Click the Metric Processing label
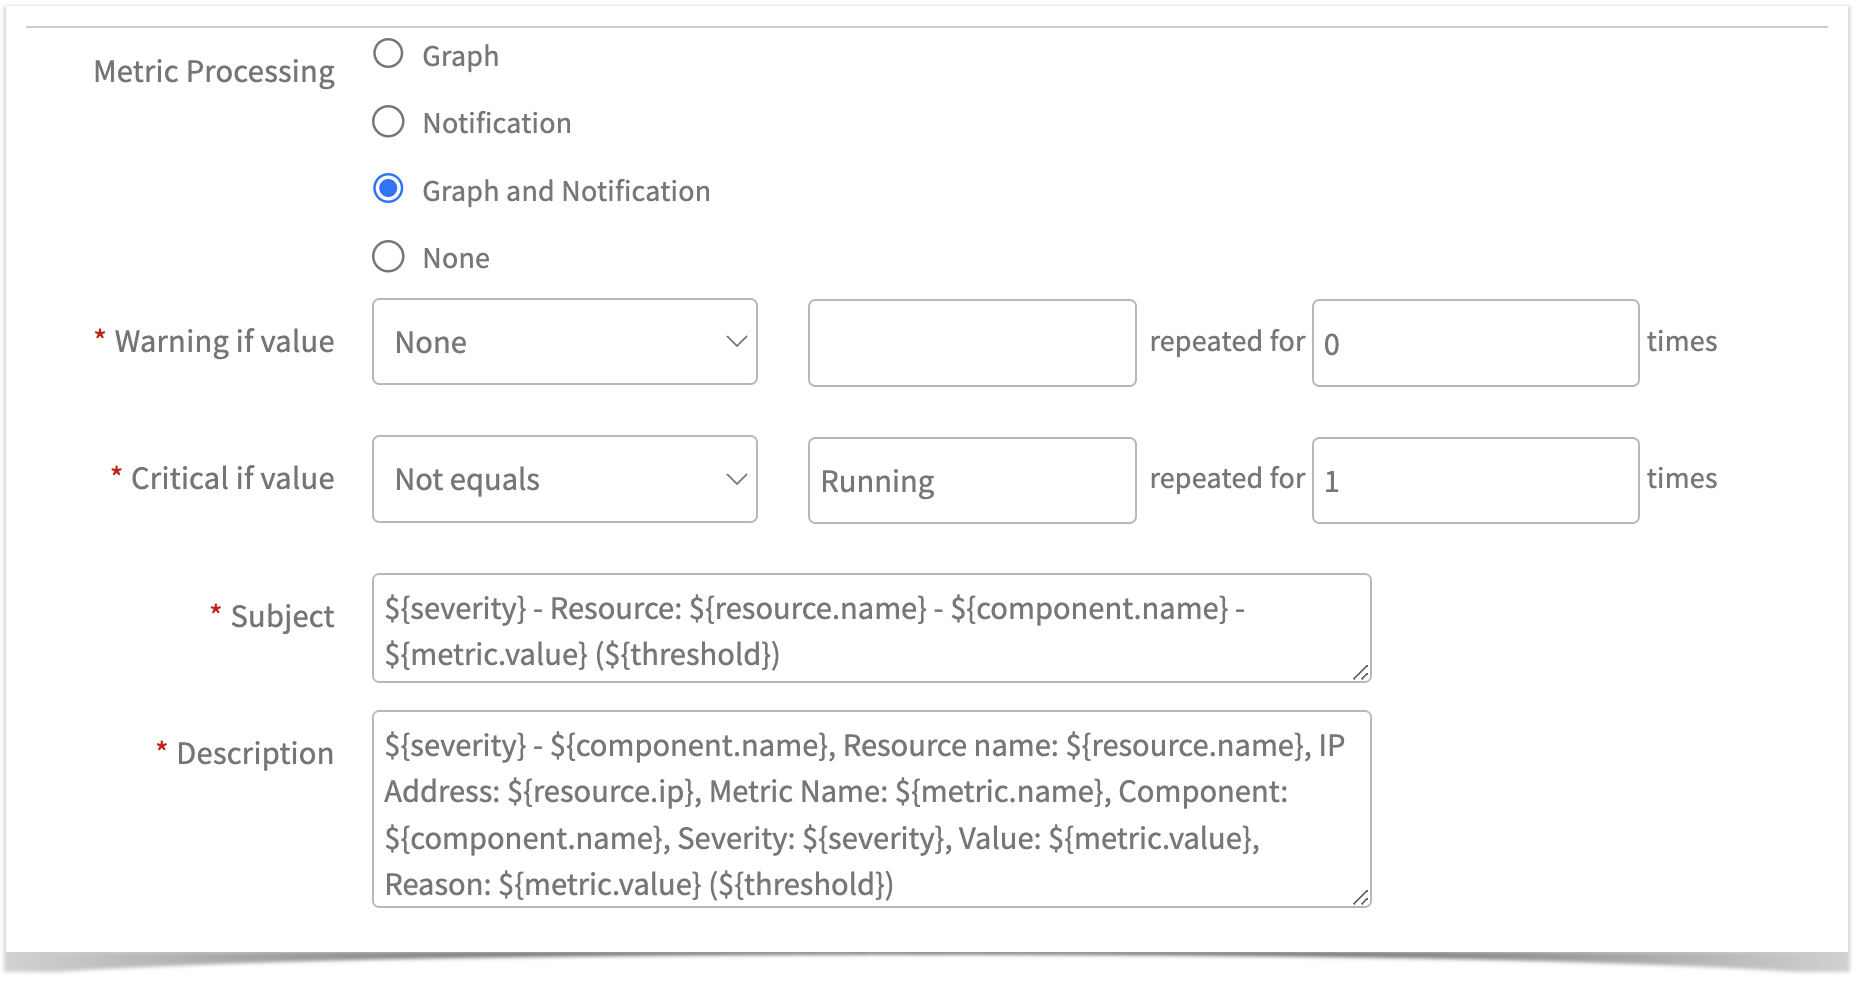The height and width of the screenshot is (981, 1862). (x=213, y=70)
